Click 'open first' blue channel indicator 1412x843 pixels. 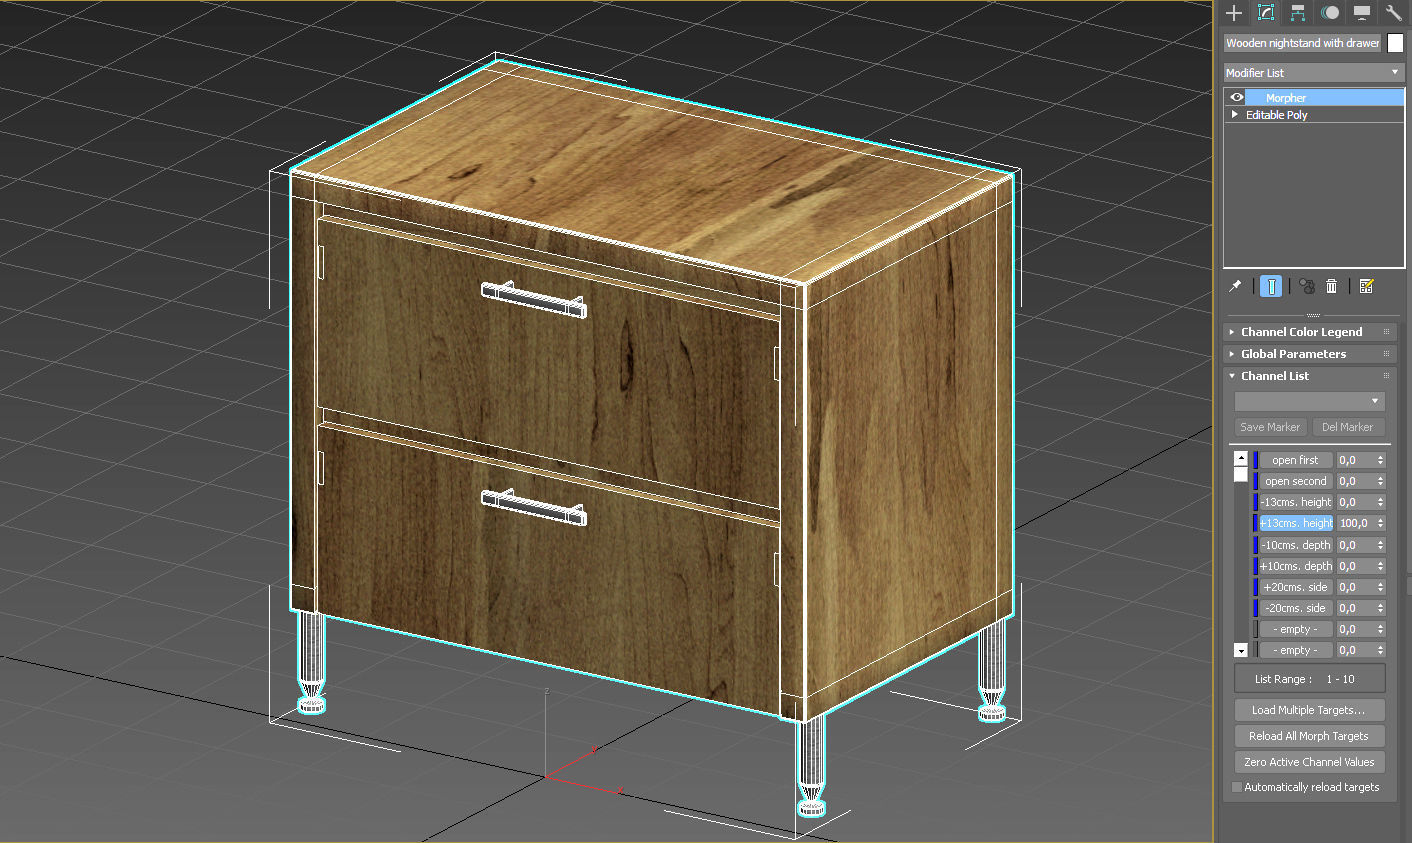pos(1255,460)
